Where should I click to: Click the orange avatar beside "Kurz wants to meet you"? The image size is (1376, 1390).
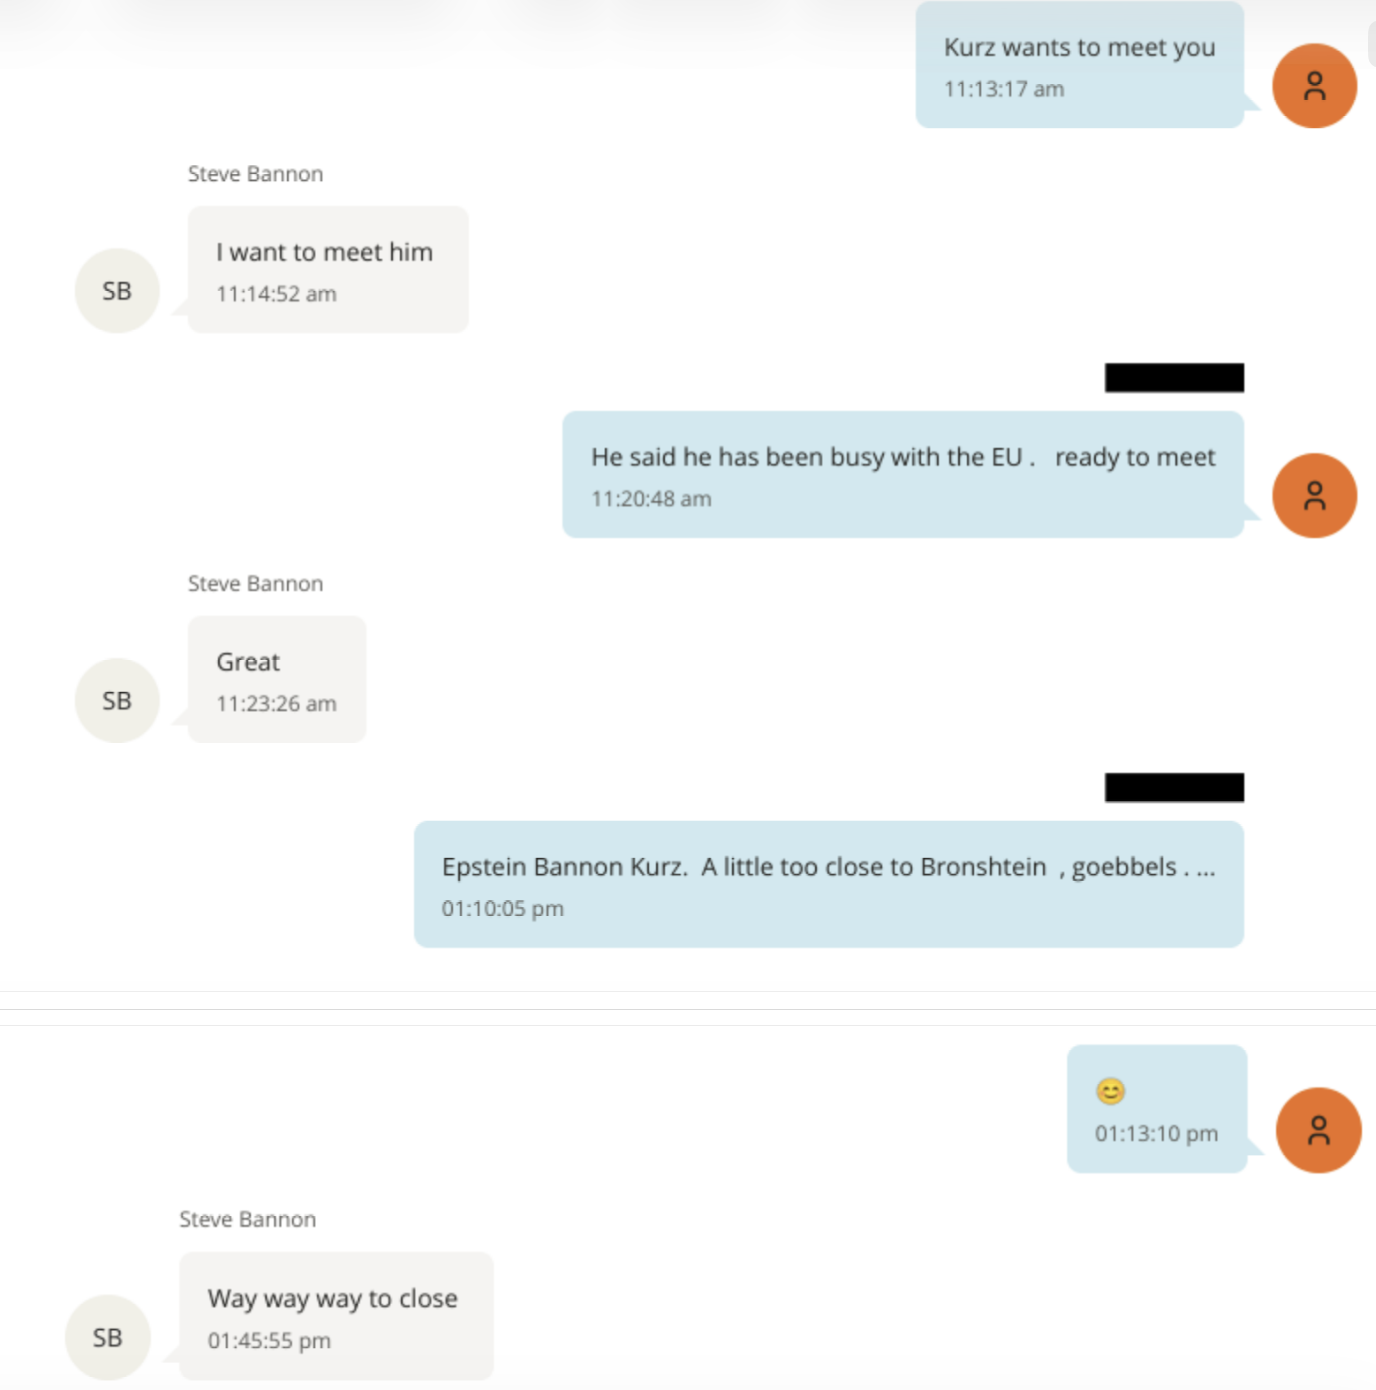tap(1314, 86)
